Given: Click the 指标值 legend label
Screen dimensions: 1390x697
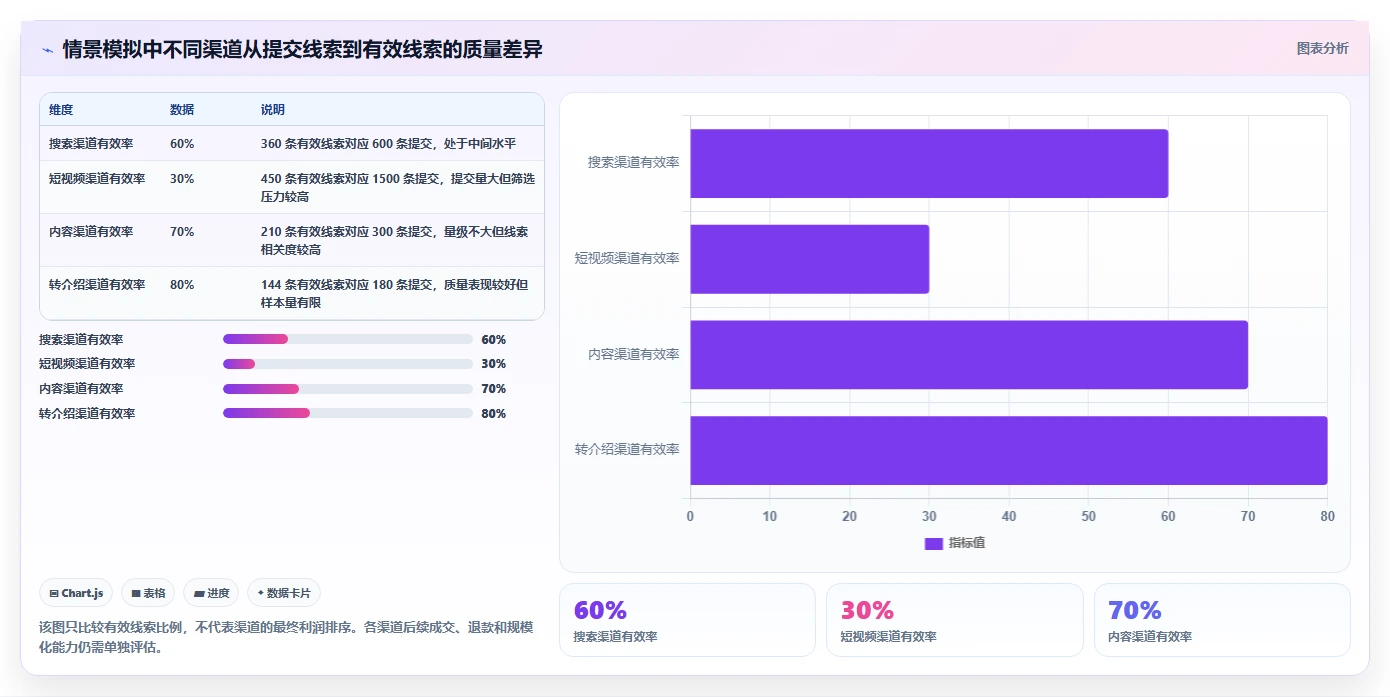Looking at the screenshot, I should 967,543.
